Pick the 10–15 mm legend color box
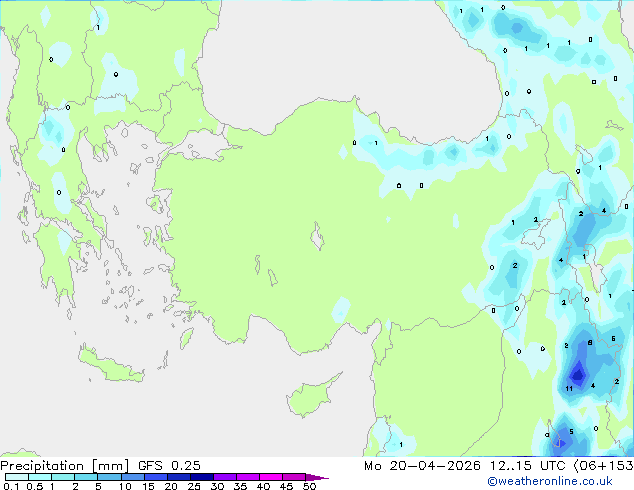The width and height of the screenshot is (634, 490). pyautogui.click(x=133, y=477)
